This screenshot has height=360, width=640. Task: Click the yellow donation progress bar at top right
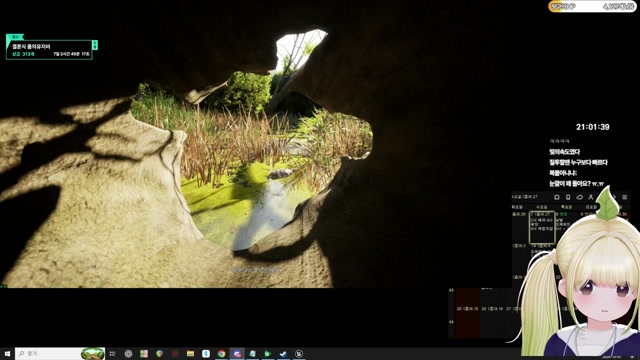[592, 7]
